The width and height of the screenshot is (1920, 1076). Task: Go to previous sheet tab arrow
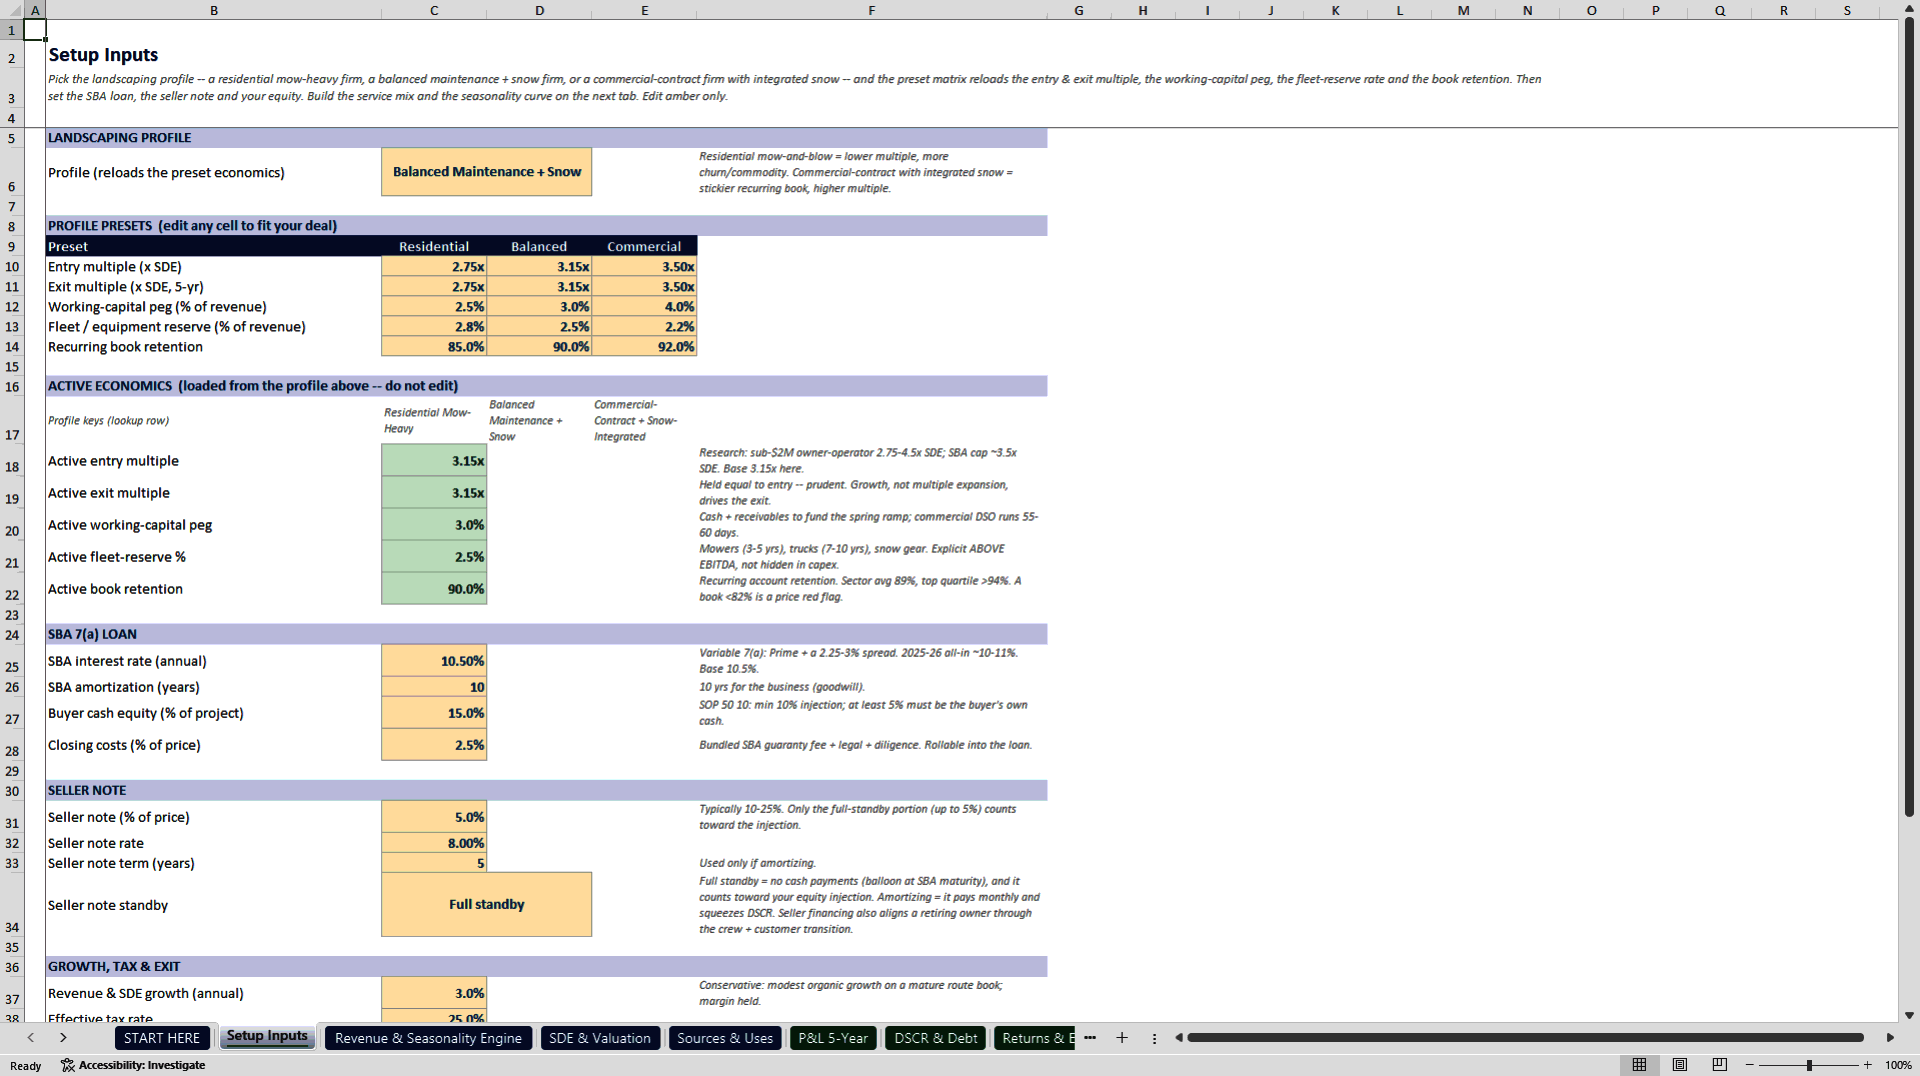pos(31,1038)
